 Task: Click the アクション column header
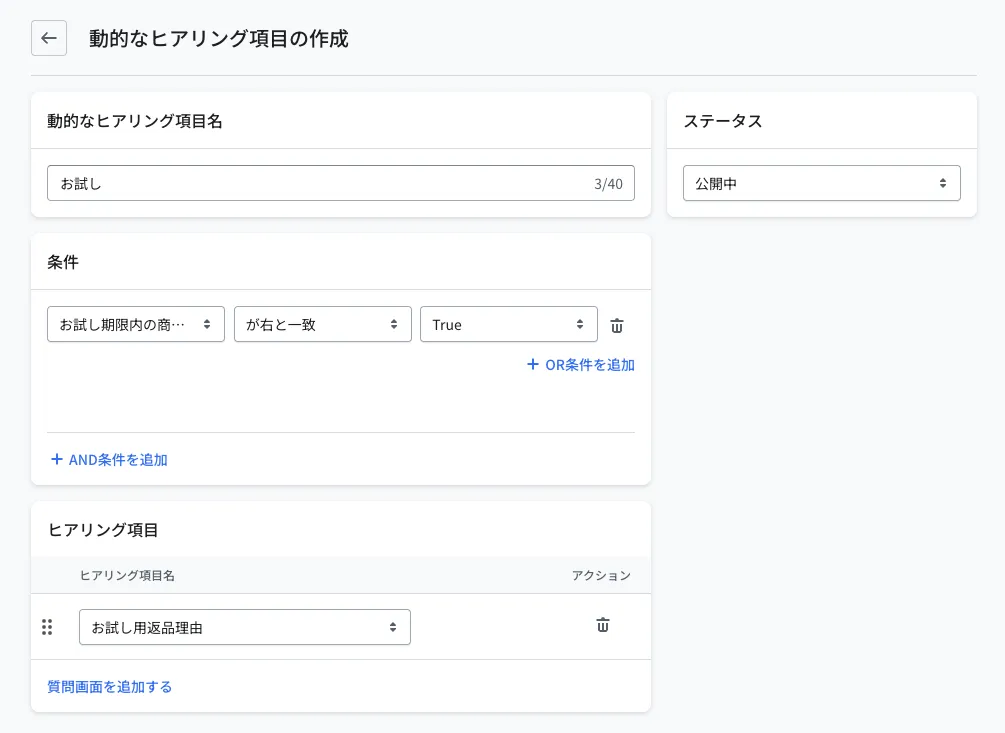coord(601,575)
